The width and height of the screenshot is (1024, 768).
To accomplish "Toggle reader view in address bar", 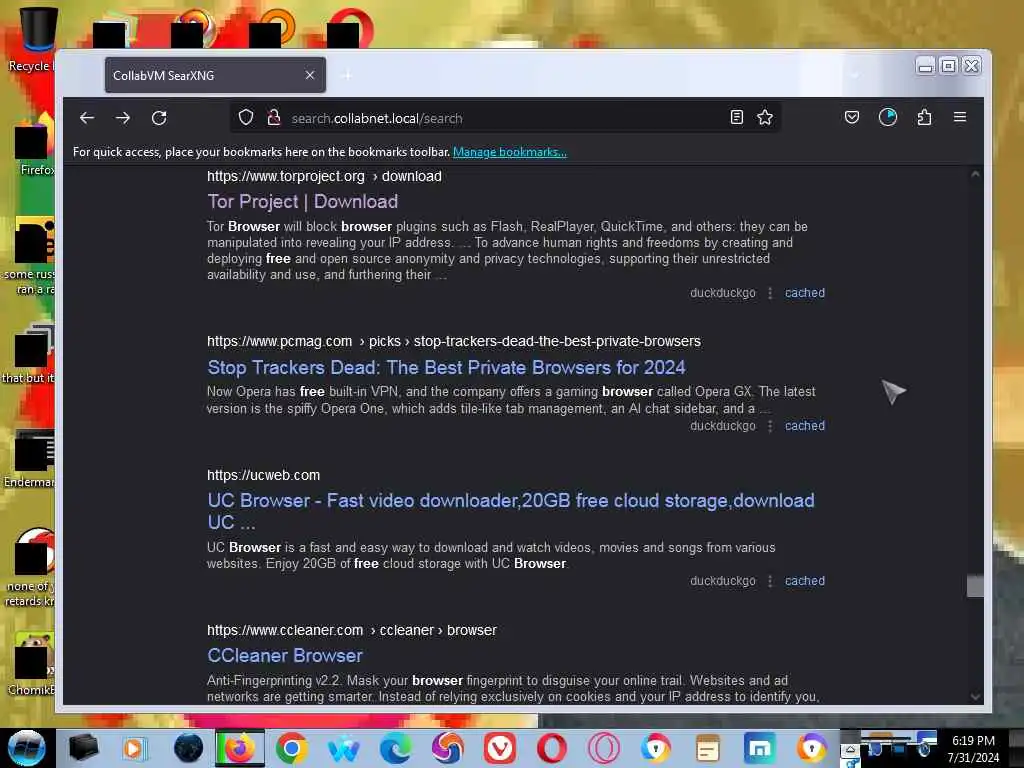I will click(737, 118).
